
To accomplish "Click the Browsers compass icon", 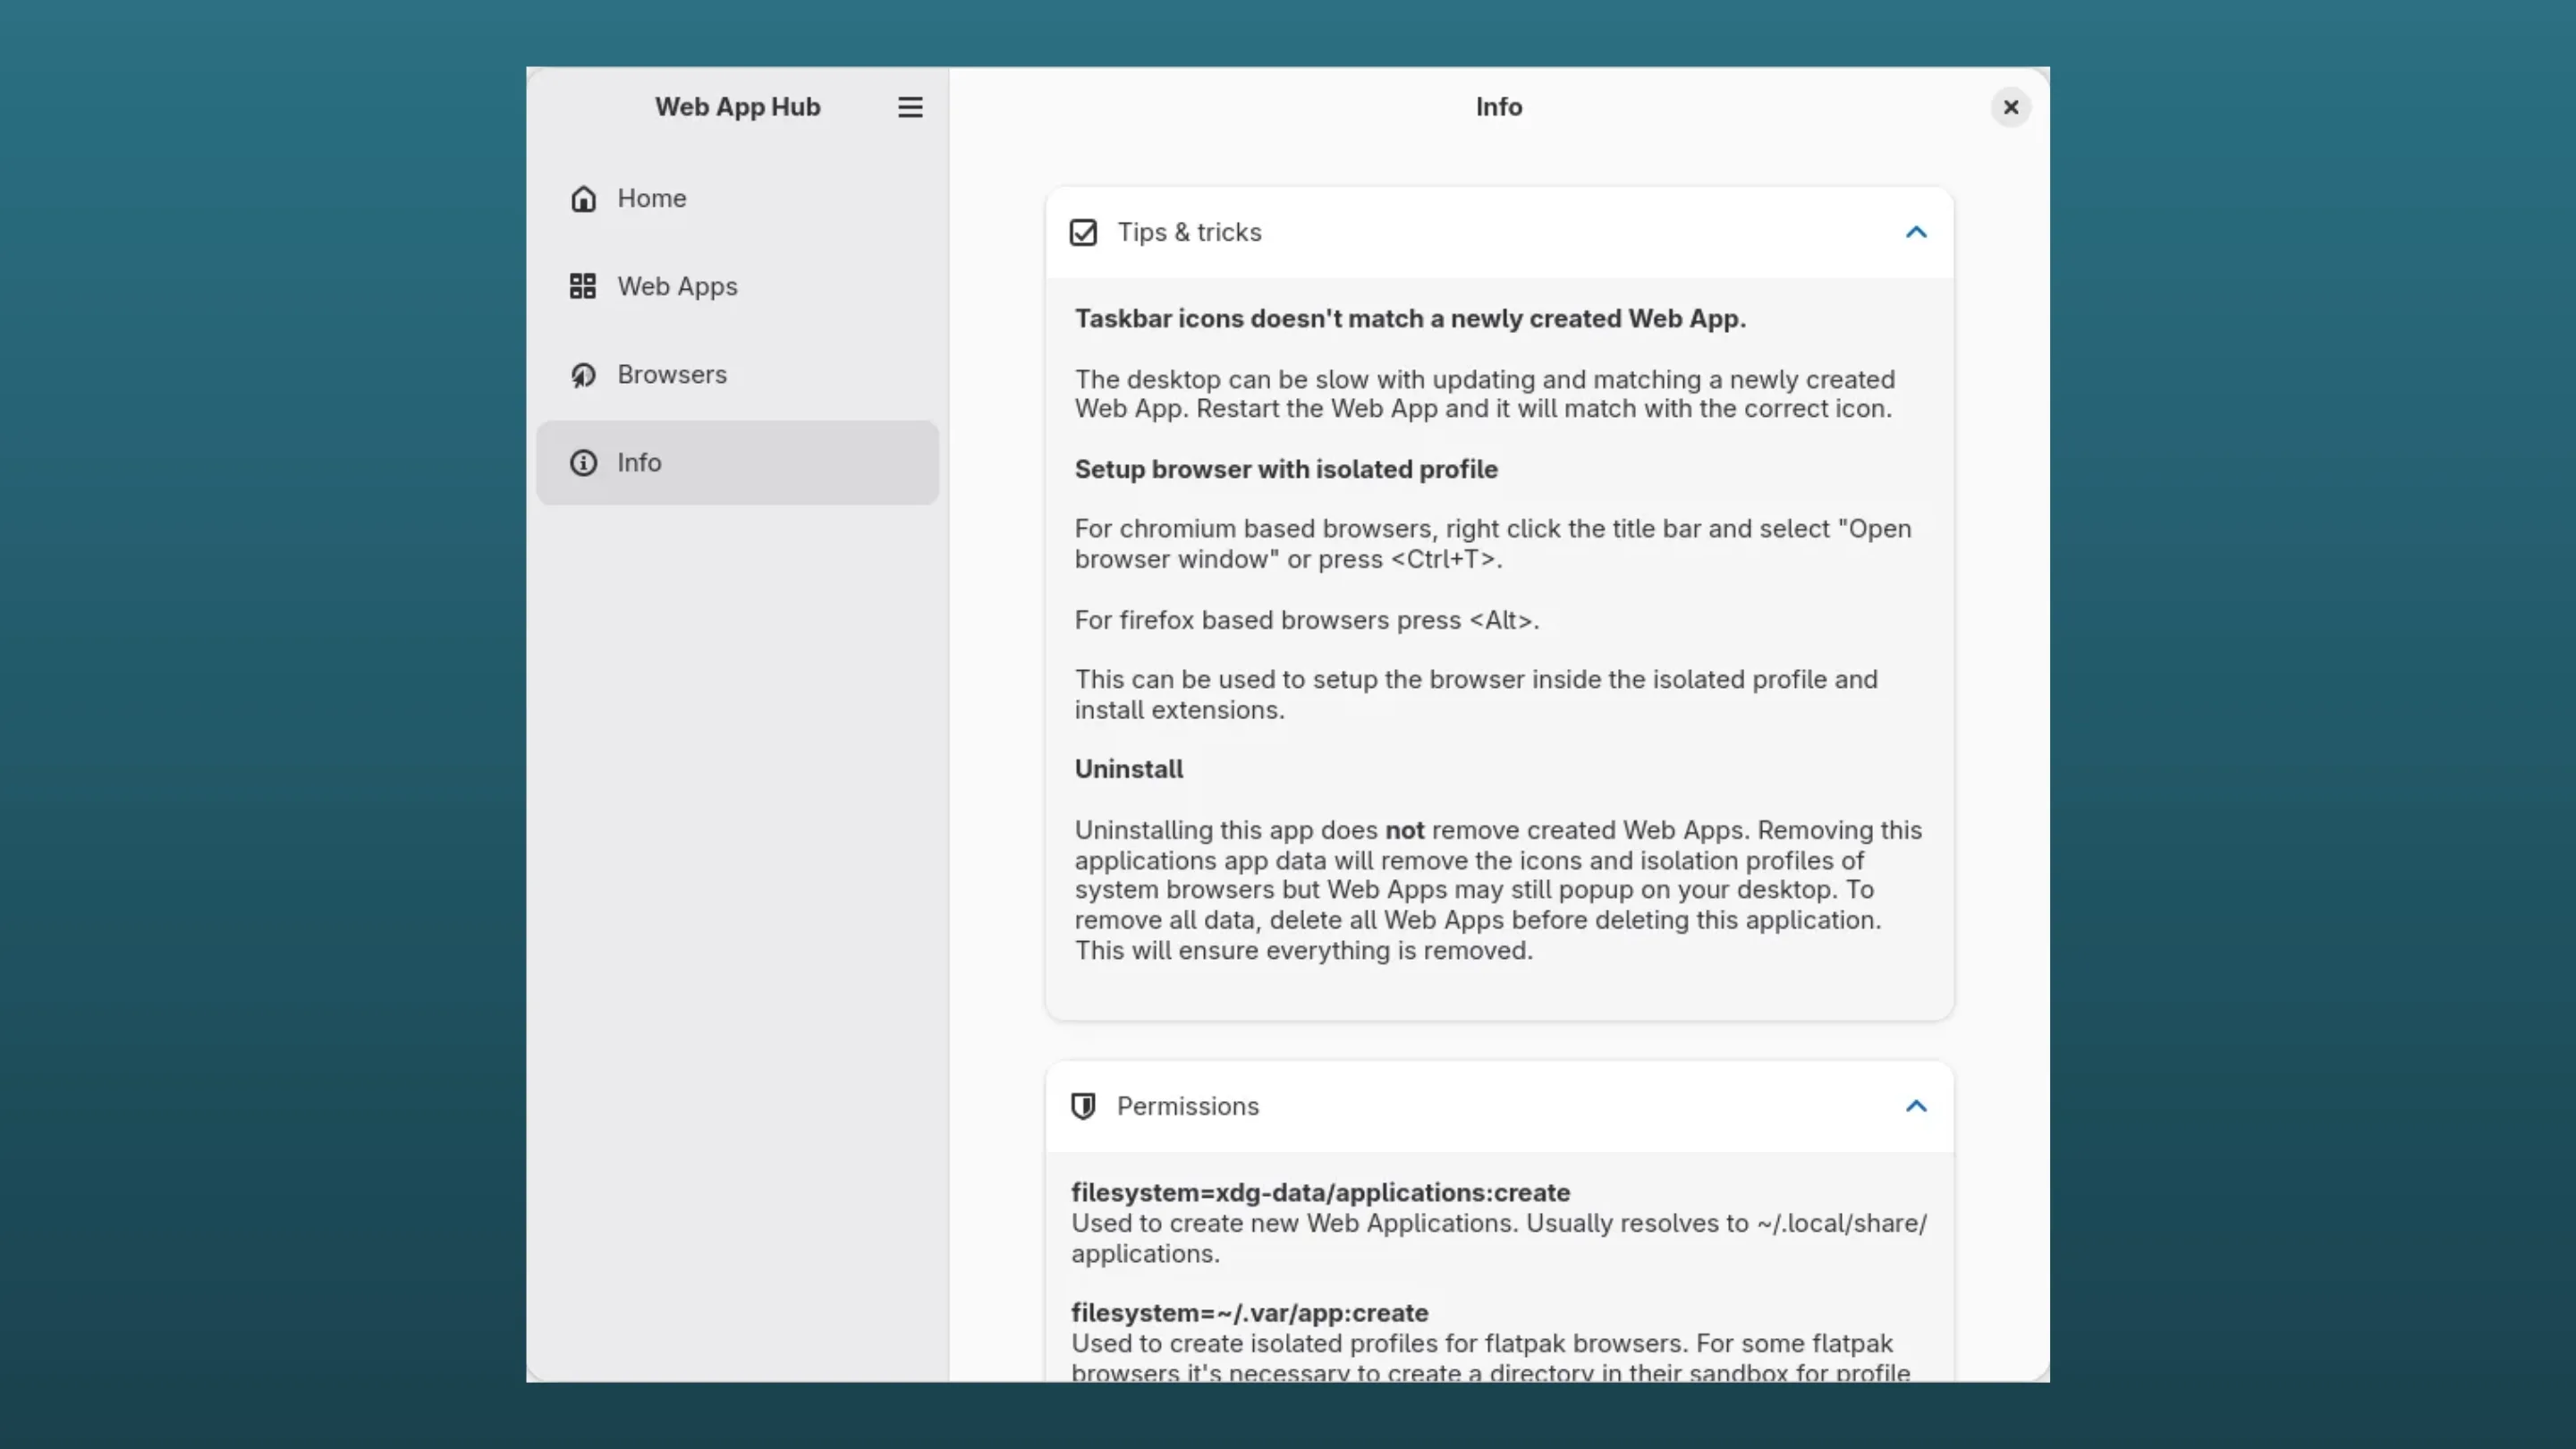I will (x=584, y=374).
